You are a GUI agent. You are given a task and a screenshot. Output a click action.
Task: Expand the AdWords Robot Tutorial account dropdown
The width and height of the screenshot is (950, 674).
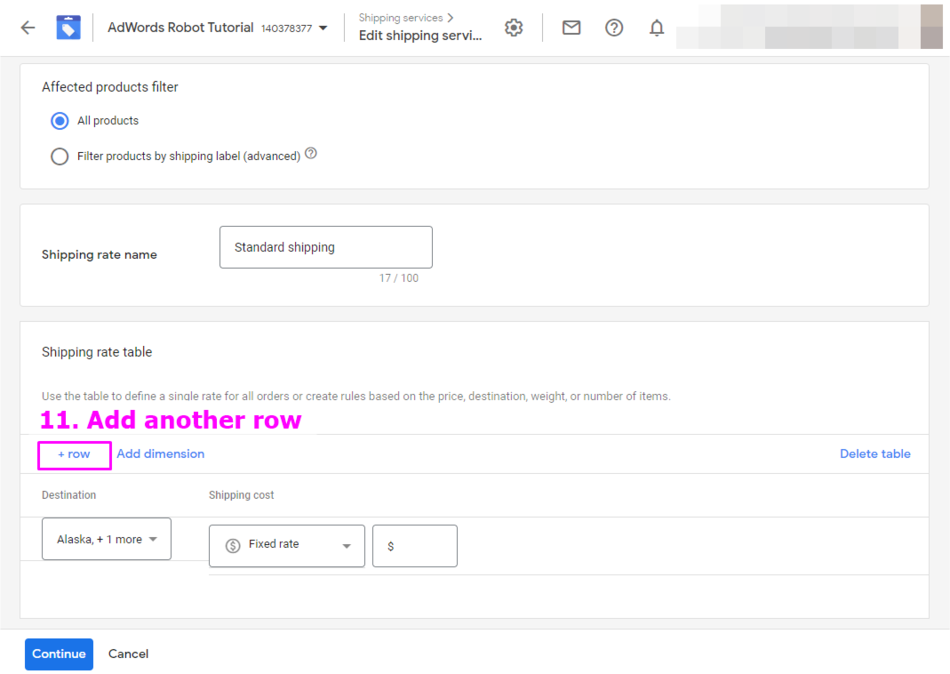coord(322,29)
